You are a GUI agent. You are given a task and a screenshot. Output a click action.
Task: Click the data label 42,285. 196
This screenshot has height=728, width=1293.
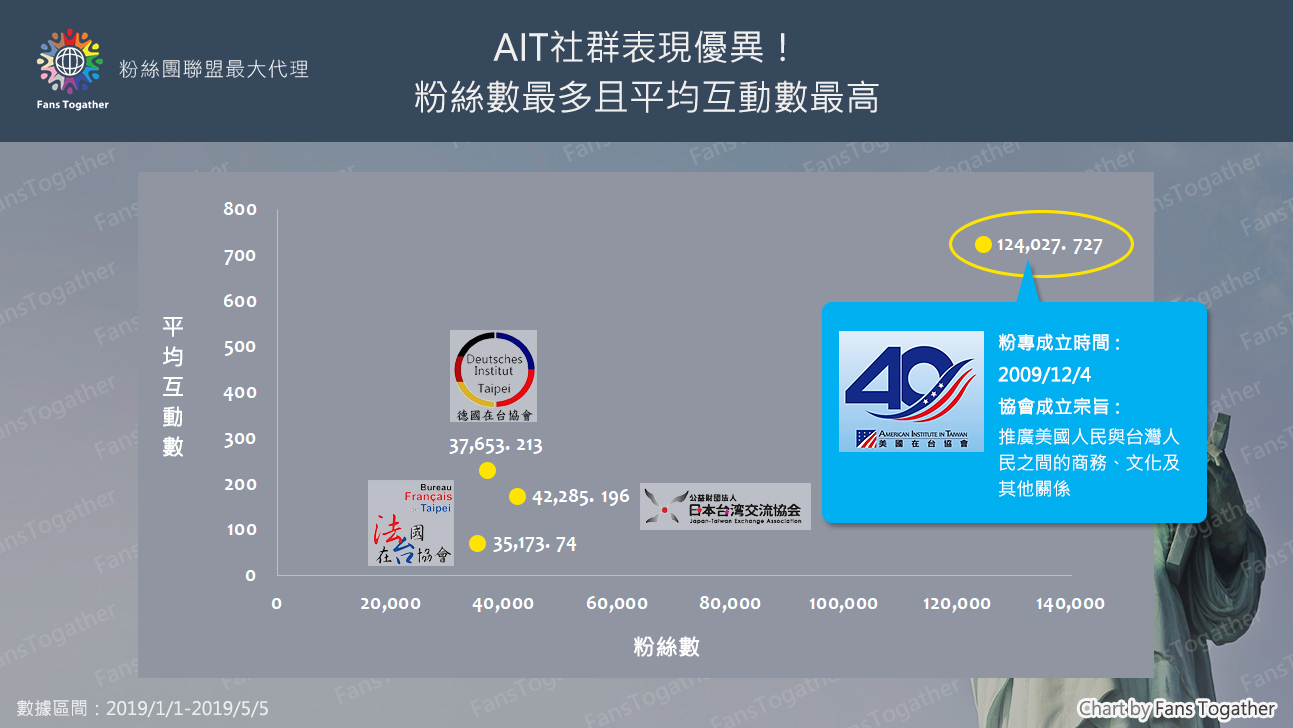(x=581, y=497)
